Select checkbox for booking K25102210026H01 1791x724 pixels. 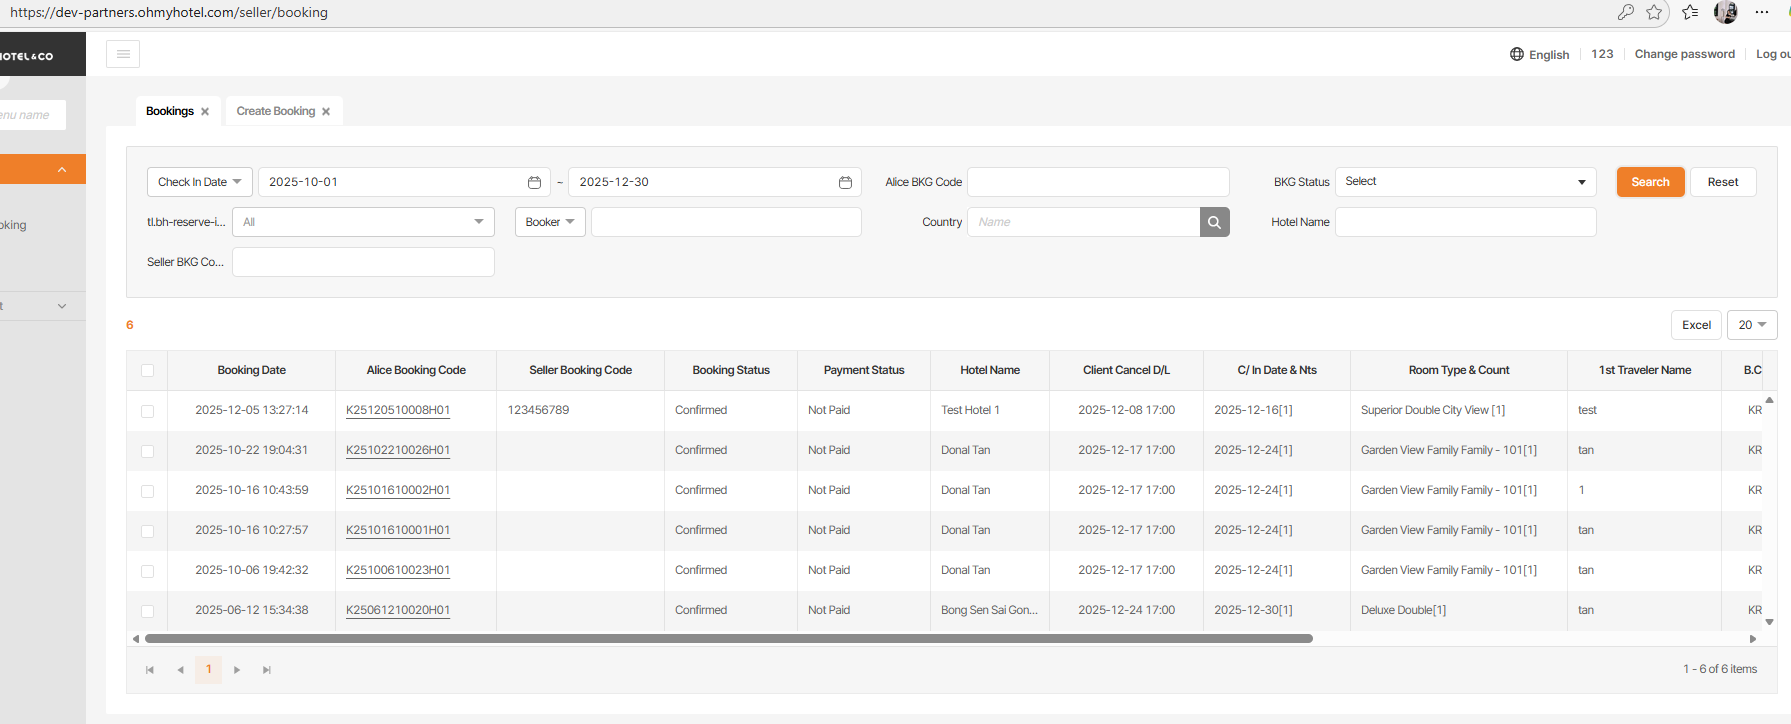pos(148,451)
